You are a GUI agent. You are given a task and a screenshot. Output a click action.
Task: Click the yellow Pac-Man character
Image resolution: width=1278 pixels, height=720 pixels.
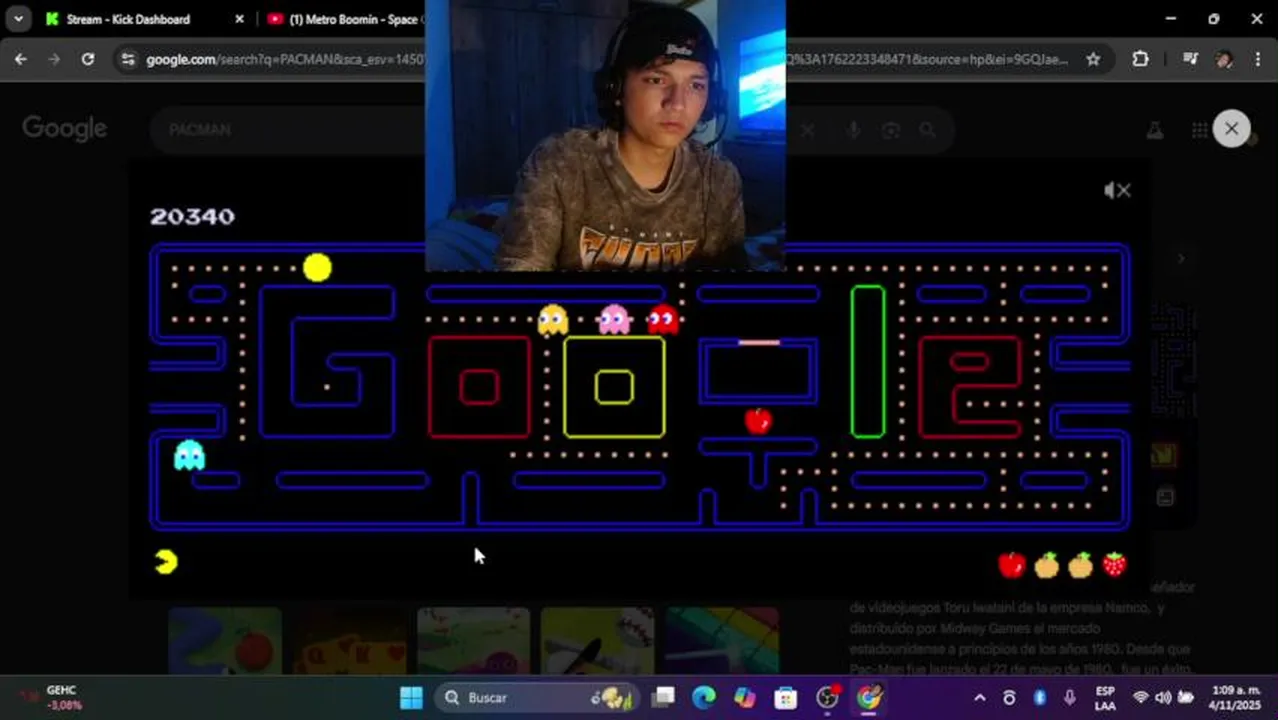click(x=317, y=268)
